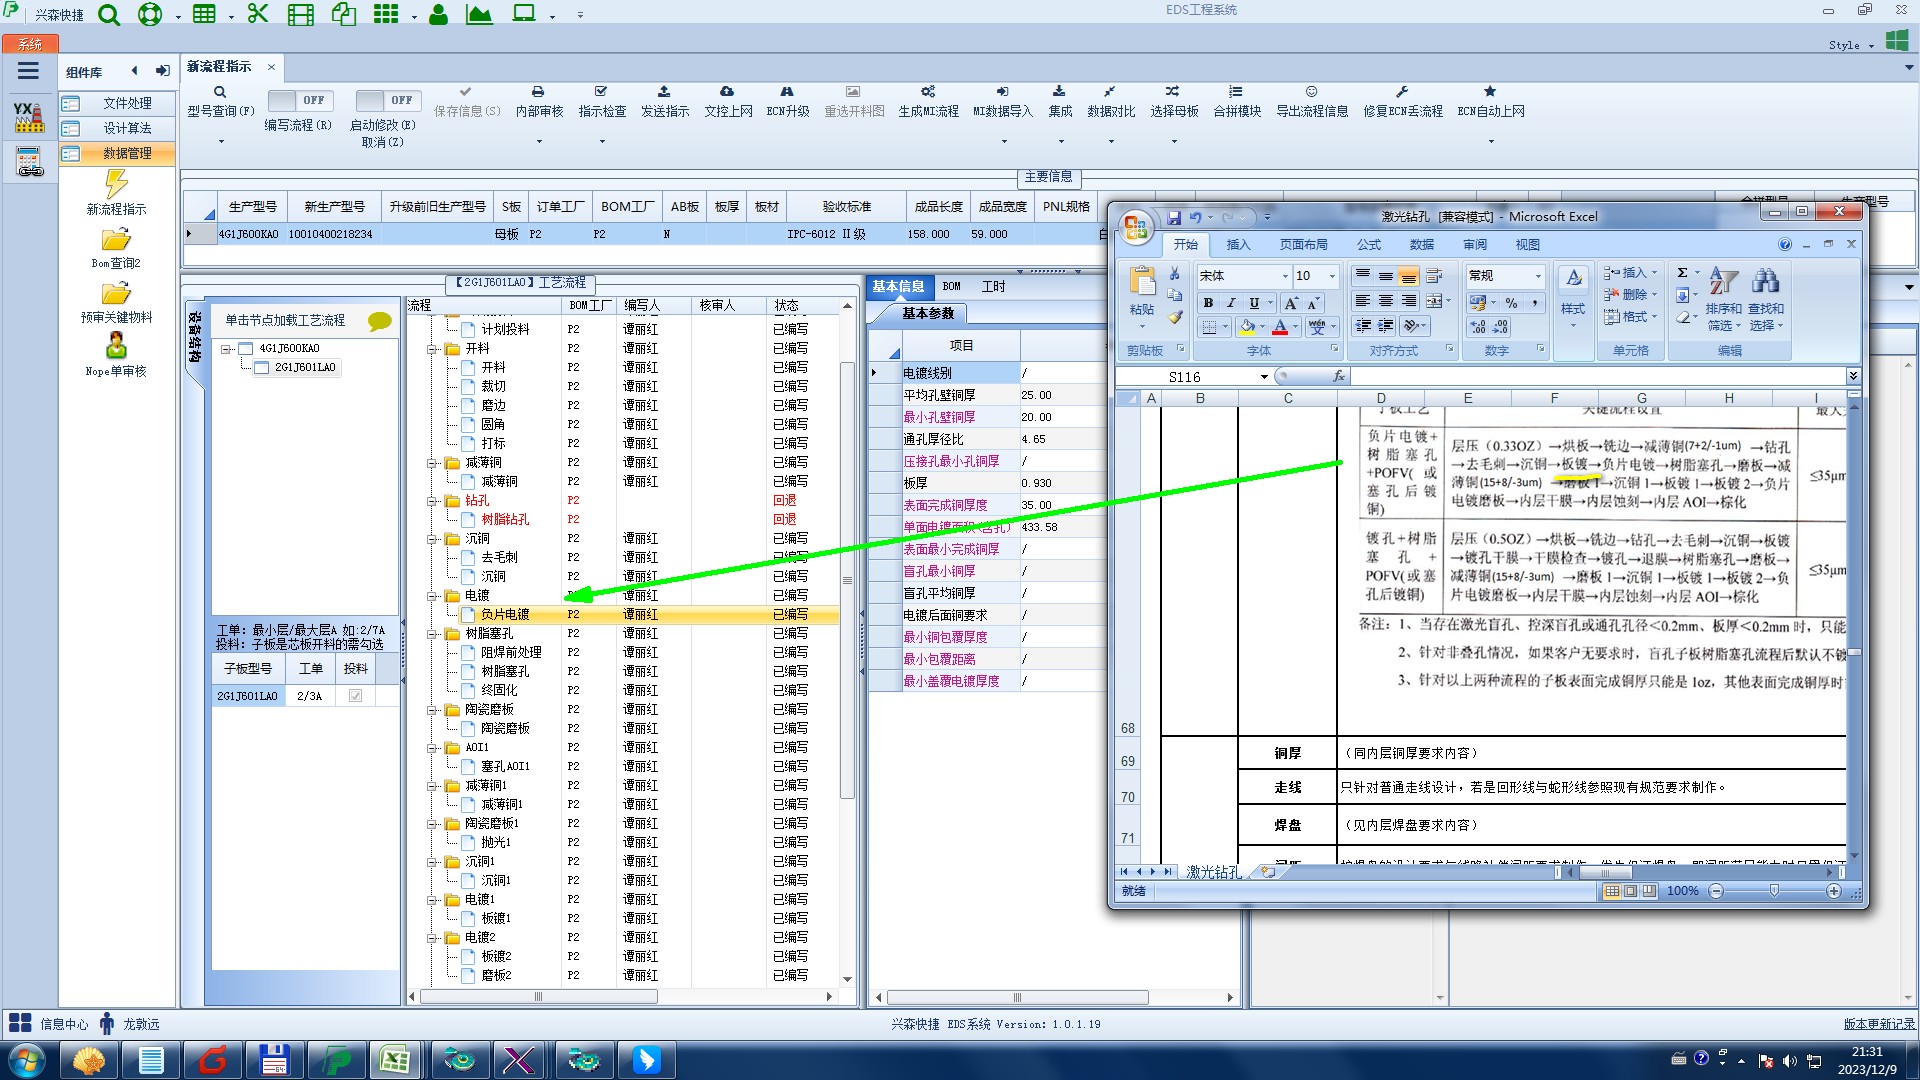Toggle the 启动修改 OFF switch
The height and width of the screenshot is (1080, 1920).
tap(387, 100)
